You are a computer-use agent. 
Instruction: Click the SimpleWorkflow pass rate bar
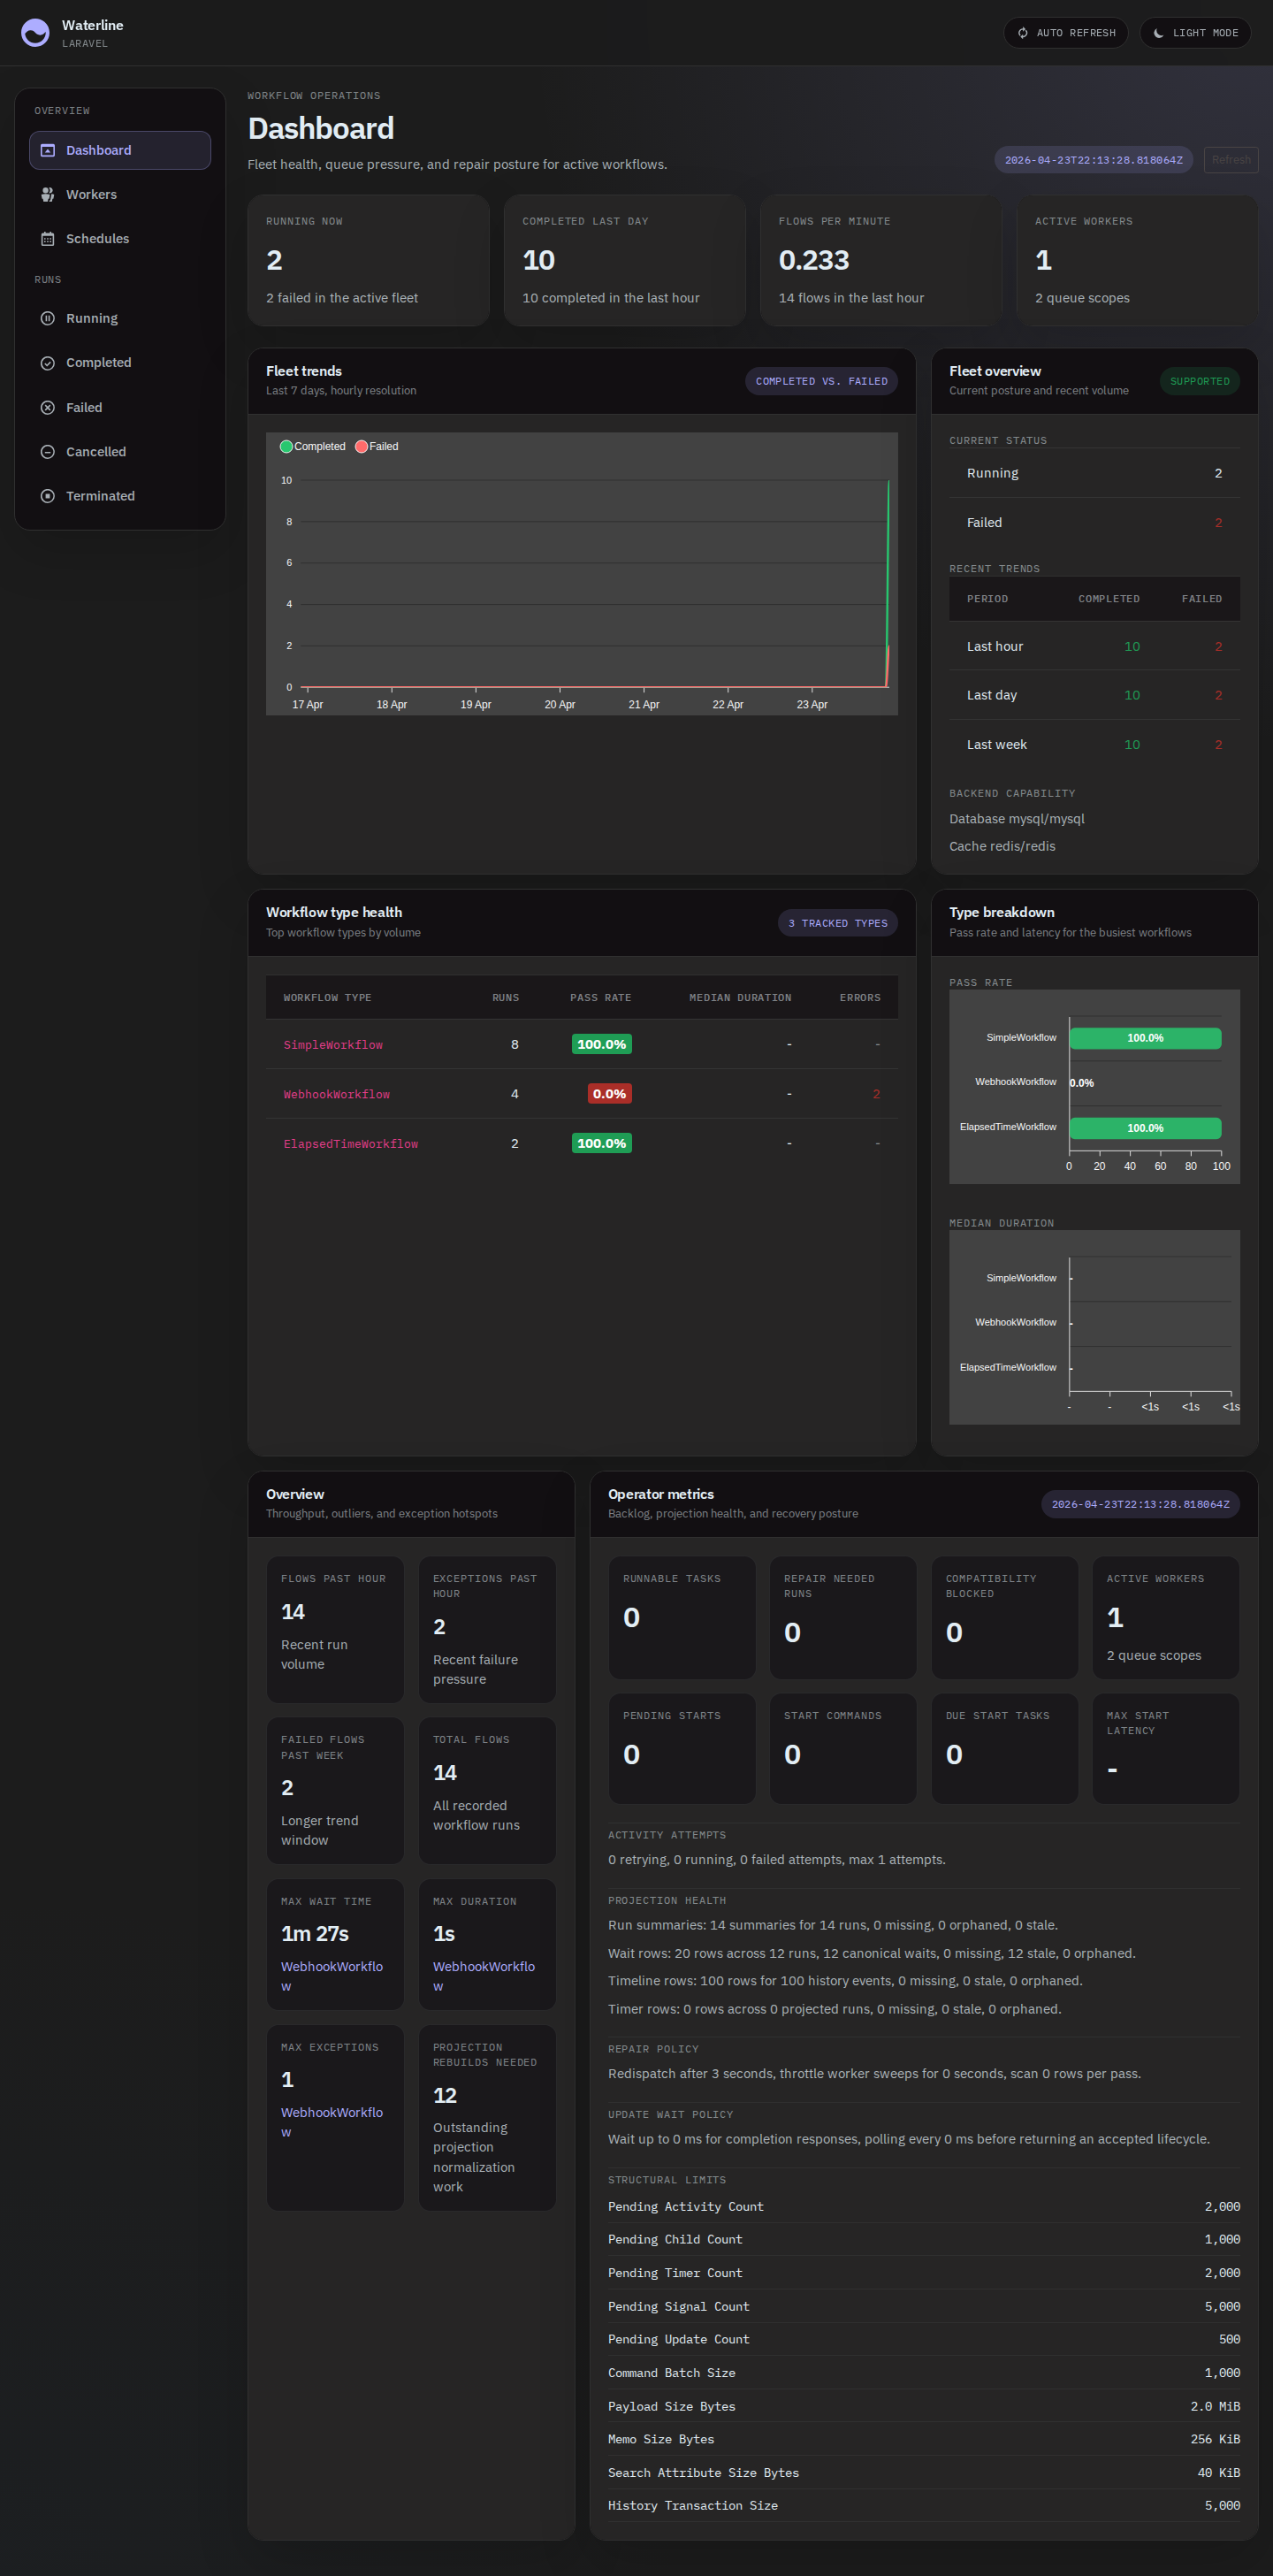1145,1038
